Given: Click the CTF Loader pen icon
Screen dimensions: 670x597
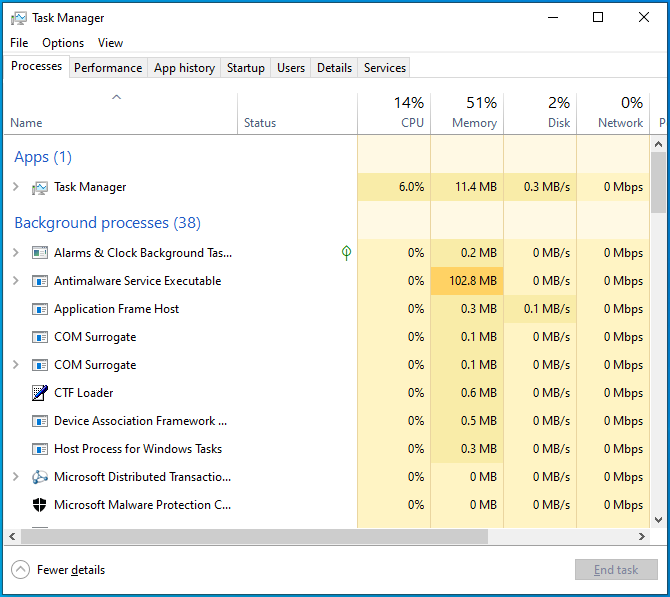Looking at the screenshot, I should click(40, 393).
